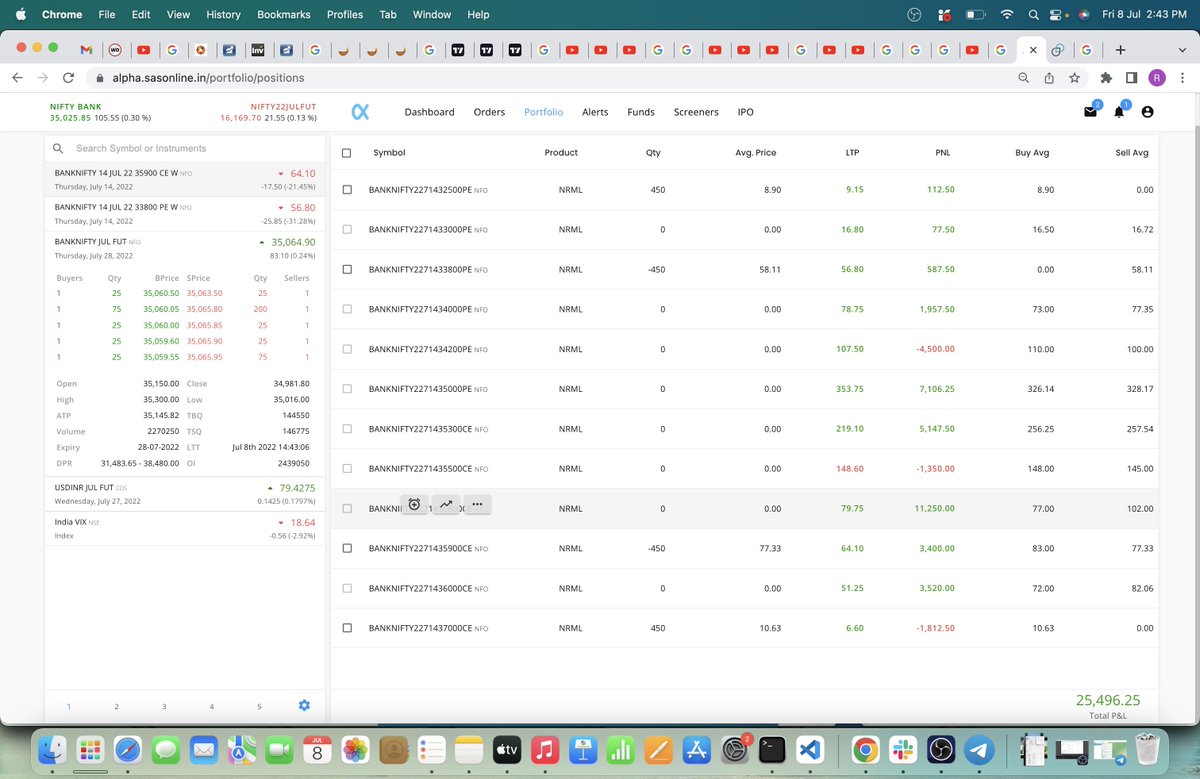Click the 35,060.50 best buy price
The width and height of the screenshot is (1200, 779).
point(161,293)
